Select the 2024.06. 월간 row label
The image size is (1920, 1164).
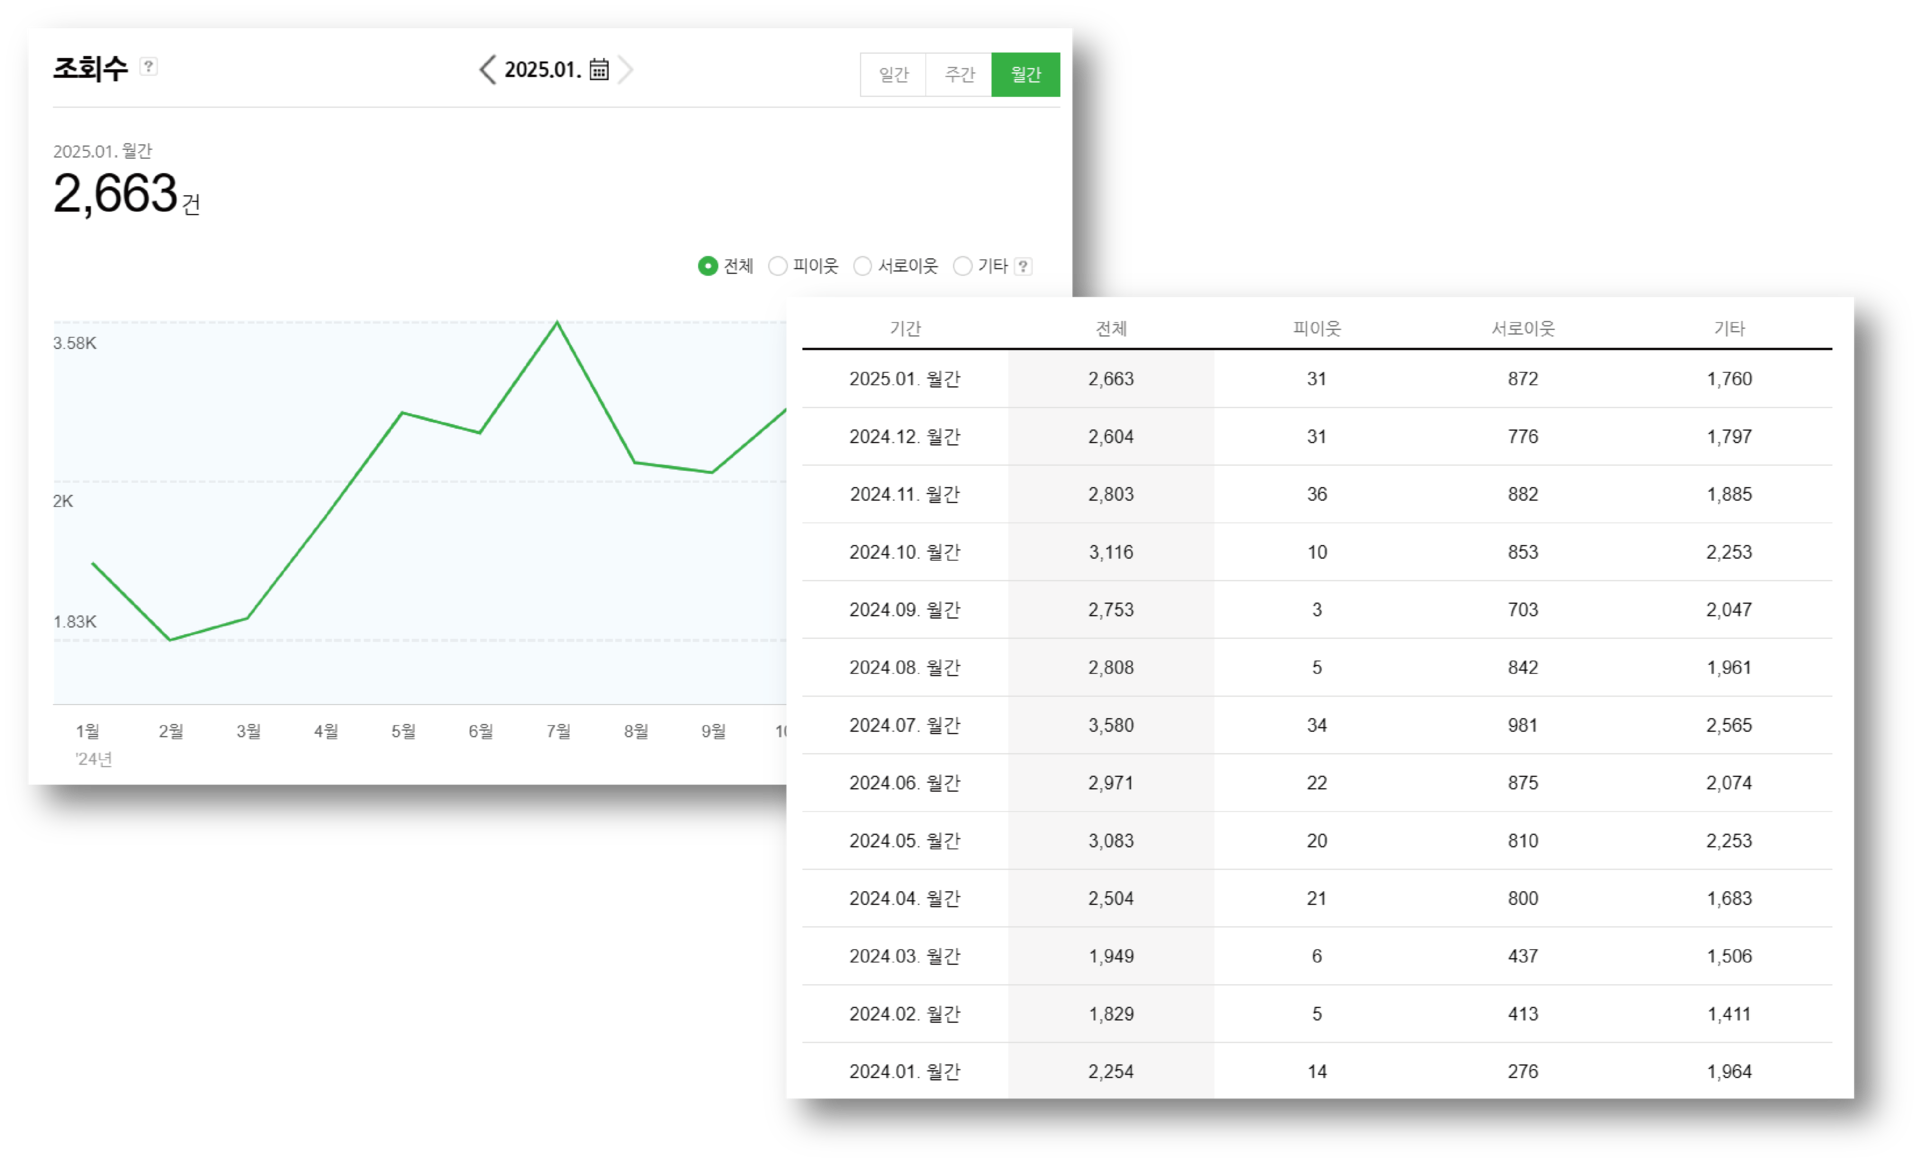pos(905,783)
